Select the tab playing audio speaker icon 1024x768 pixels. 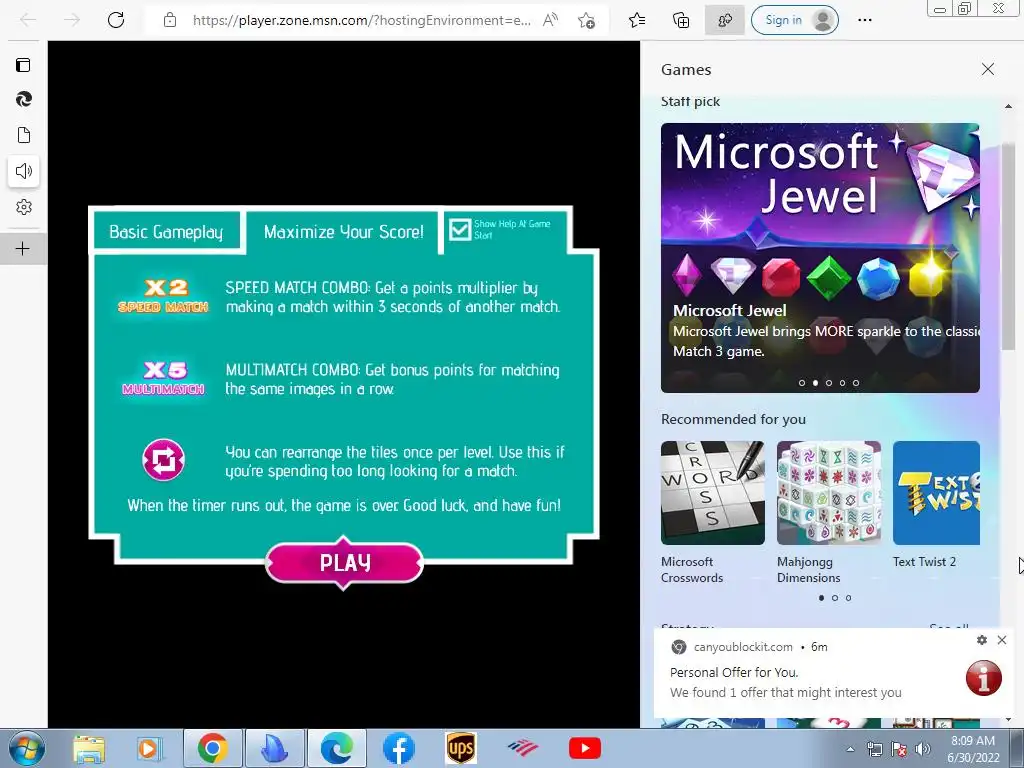tap(24, 171)
